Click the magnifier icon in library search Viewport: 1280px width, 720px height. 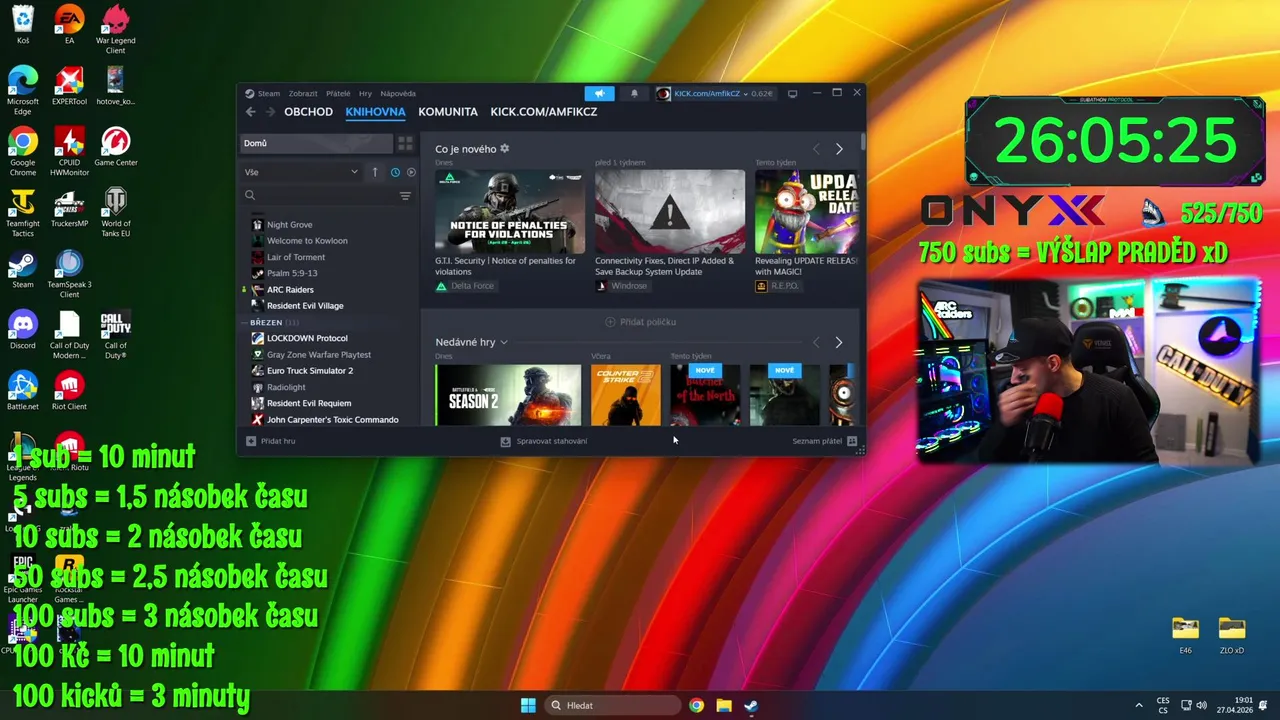tap(250, 196)
